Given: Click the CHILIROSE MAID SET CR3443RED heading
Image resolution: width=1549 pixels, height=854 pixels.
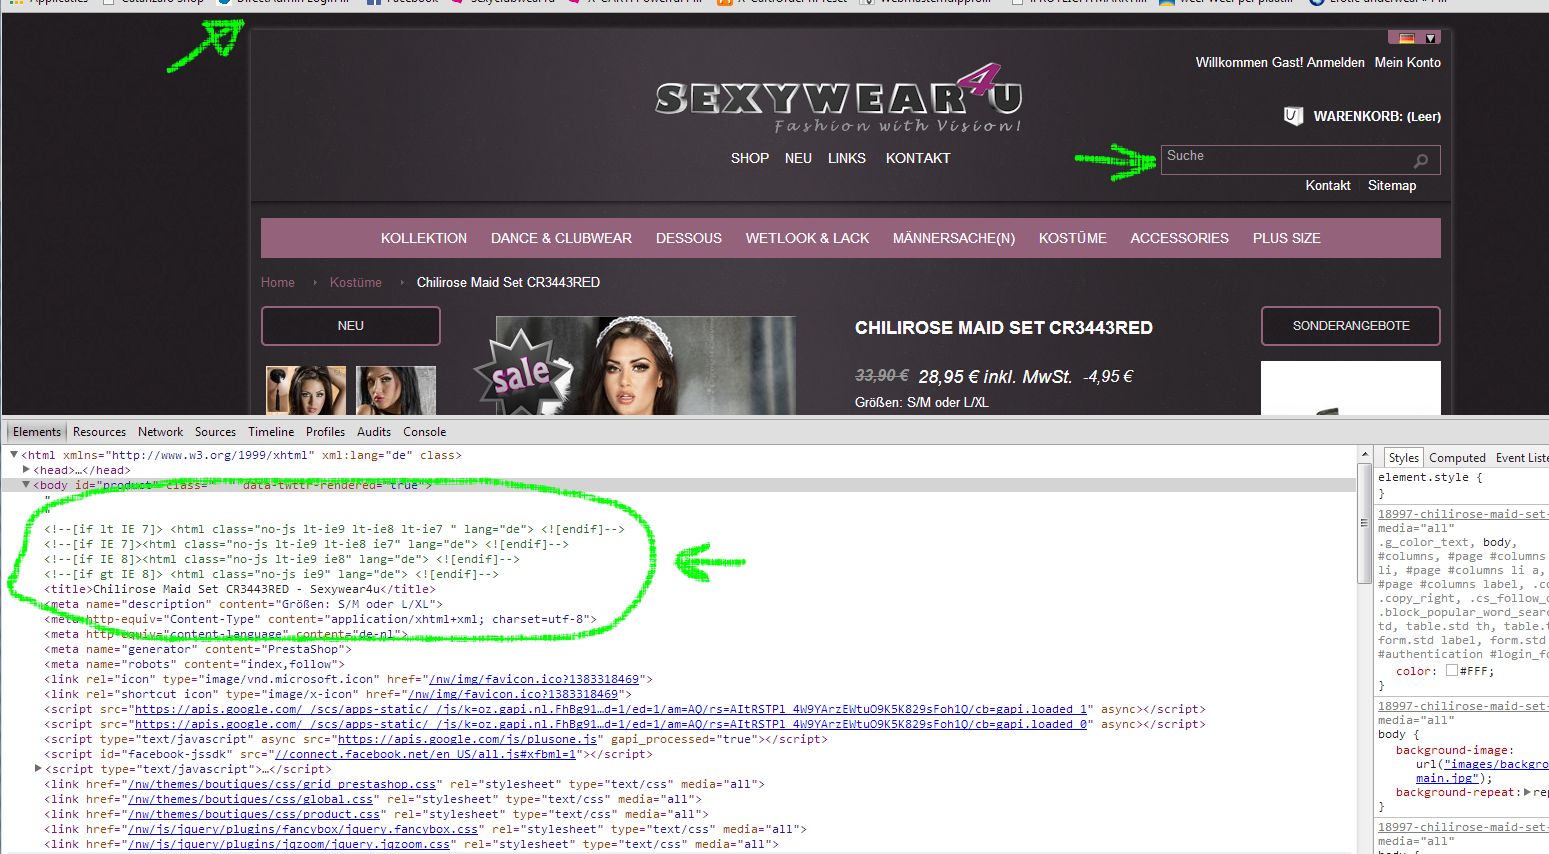Looking at the screenshot, I should tap(1004, 328).
